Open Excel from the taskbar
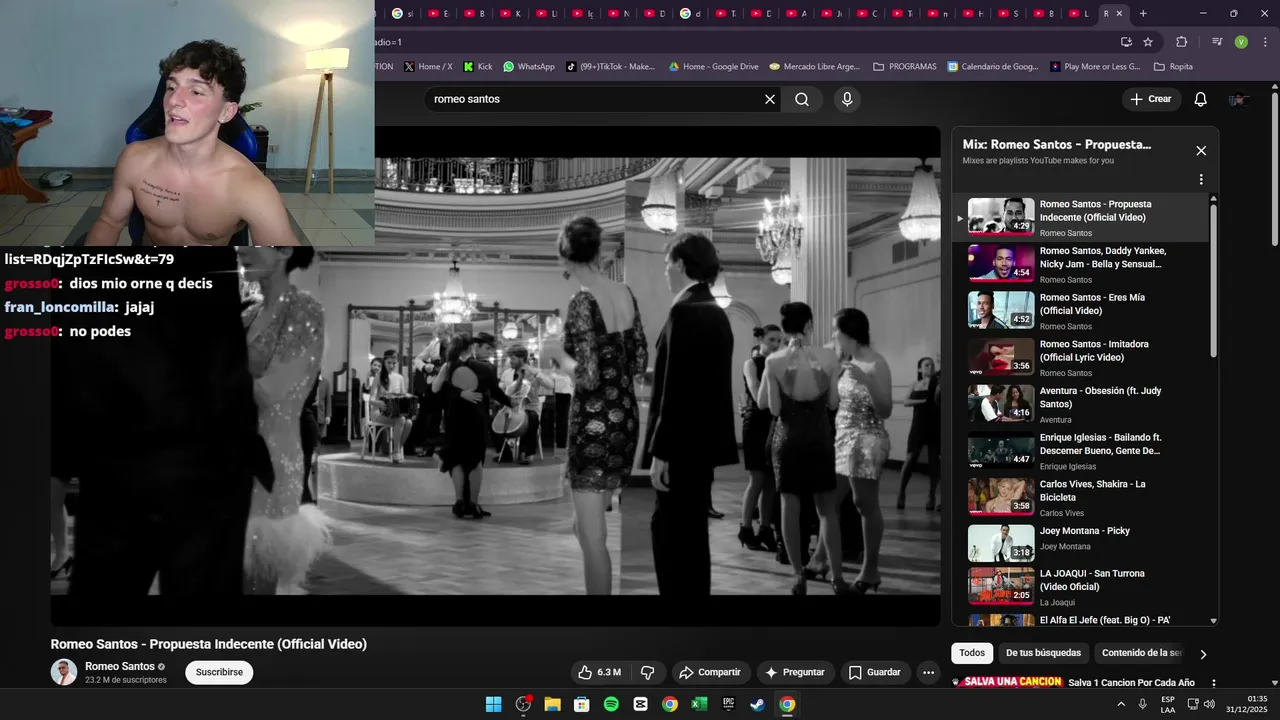Image resolution: width=1280 pixels, height=720 pixels. point(699,704)
